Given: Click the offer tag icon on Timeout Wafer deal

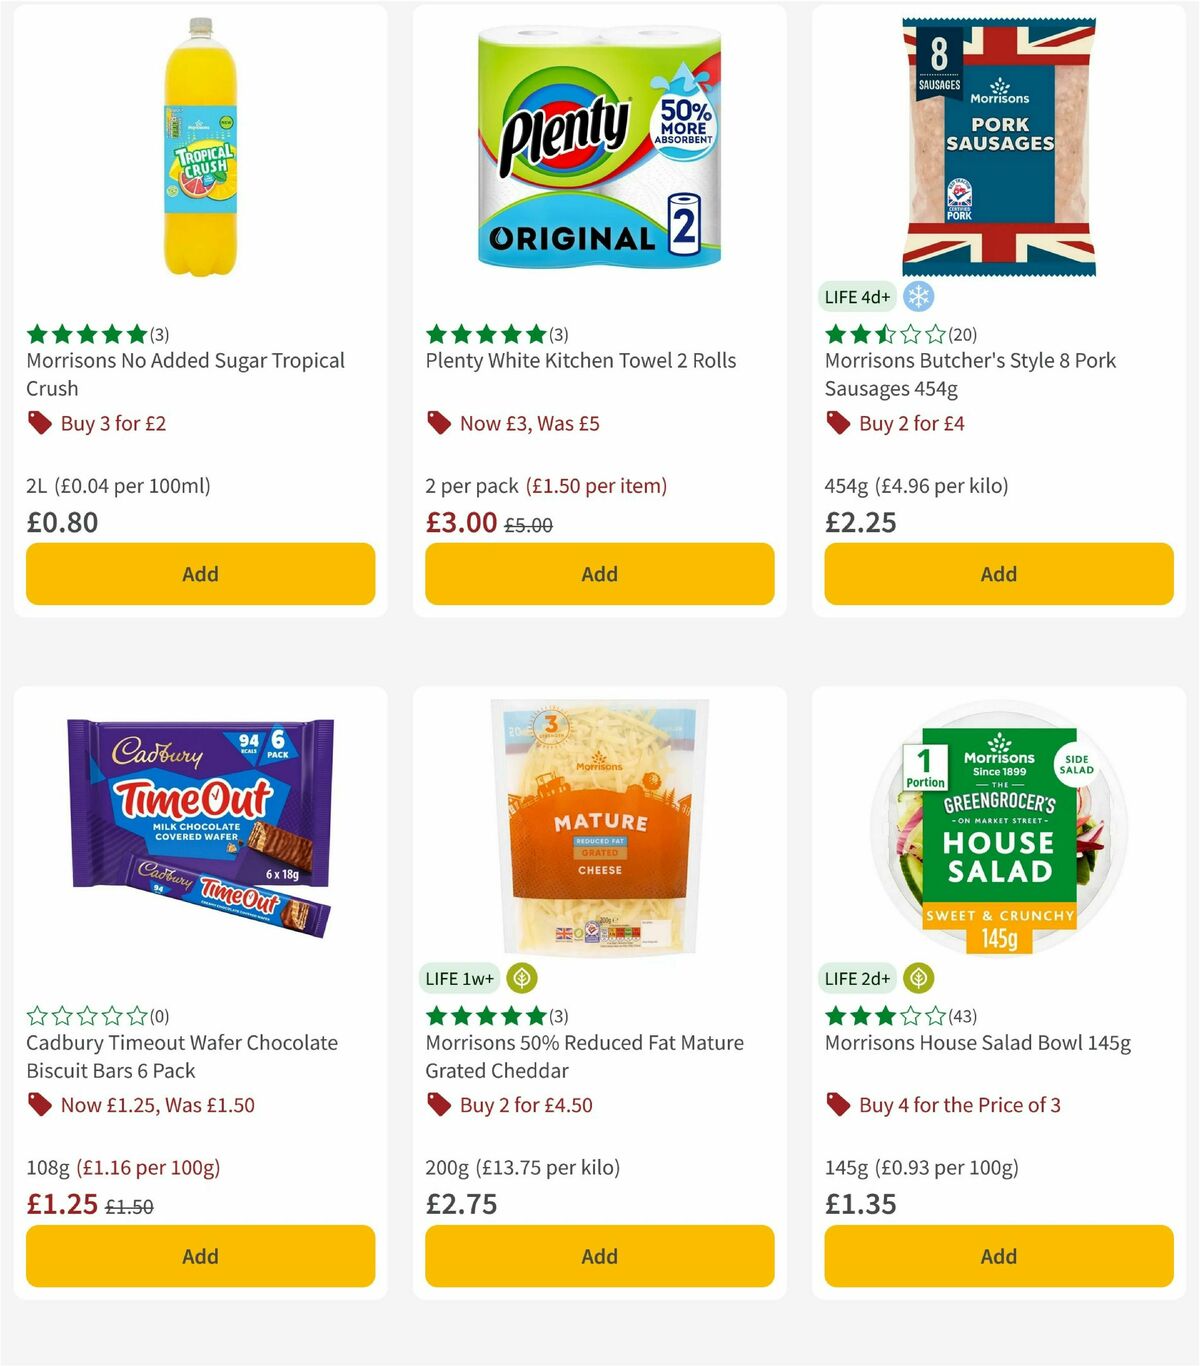Looking at the screenshot, I should [x=39, y=1105].
